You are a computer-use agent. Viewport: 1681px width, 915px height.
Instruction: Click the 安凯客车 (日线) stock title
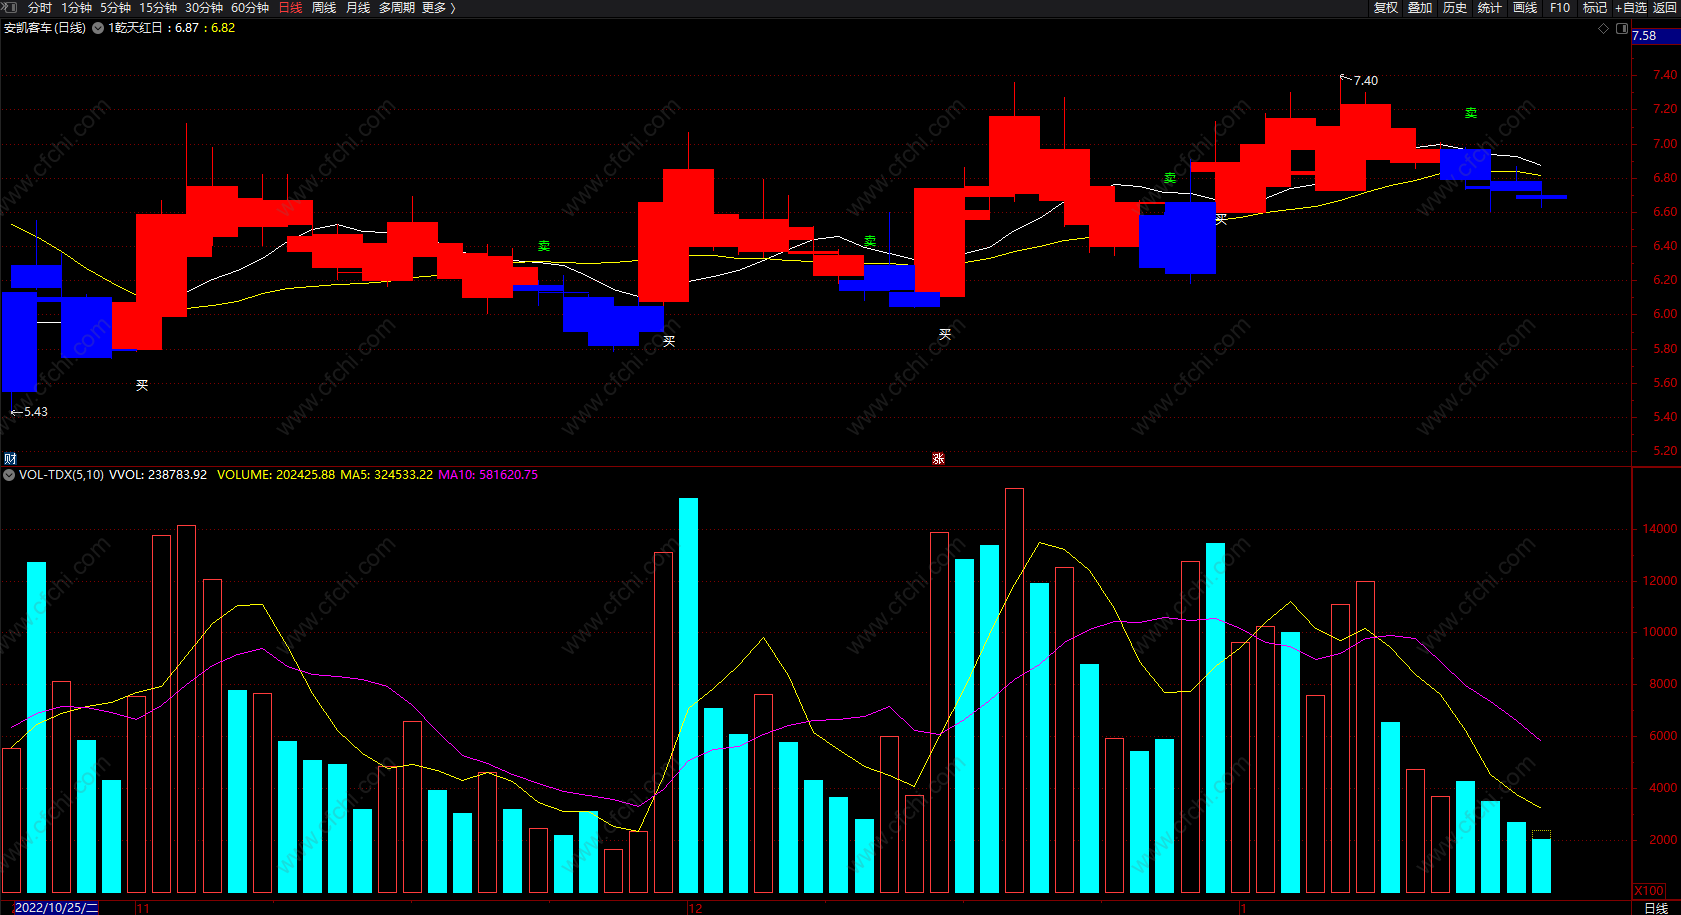[45, 28]
